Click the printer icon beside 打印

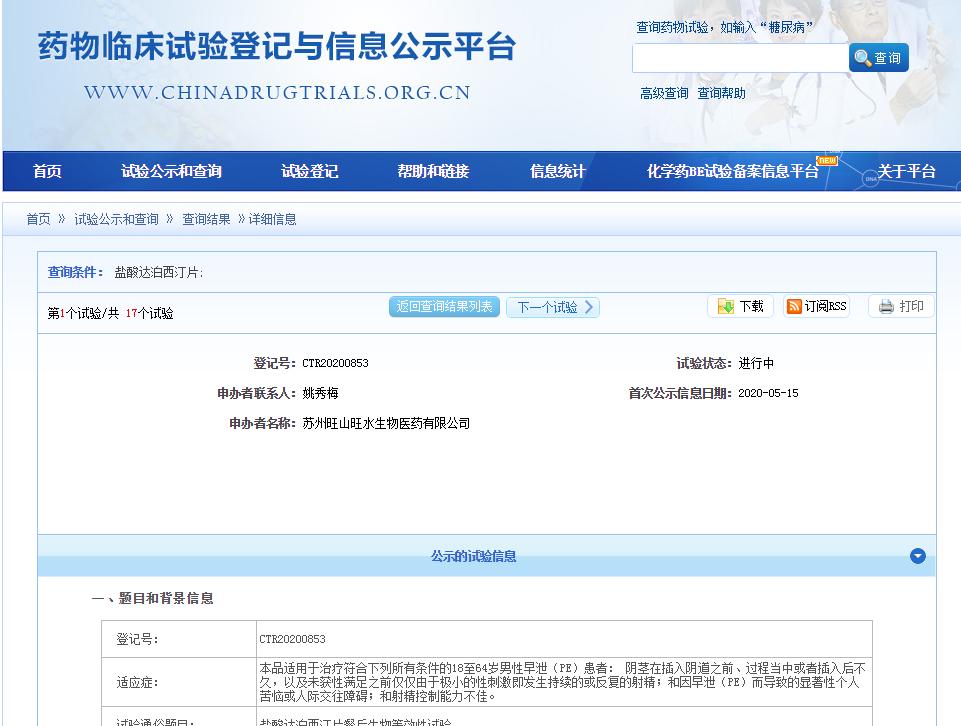tap(885, 306)
